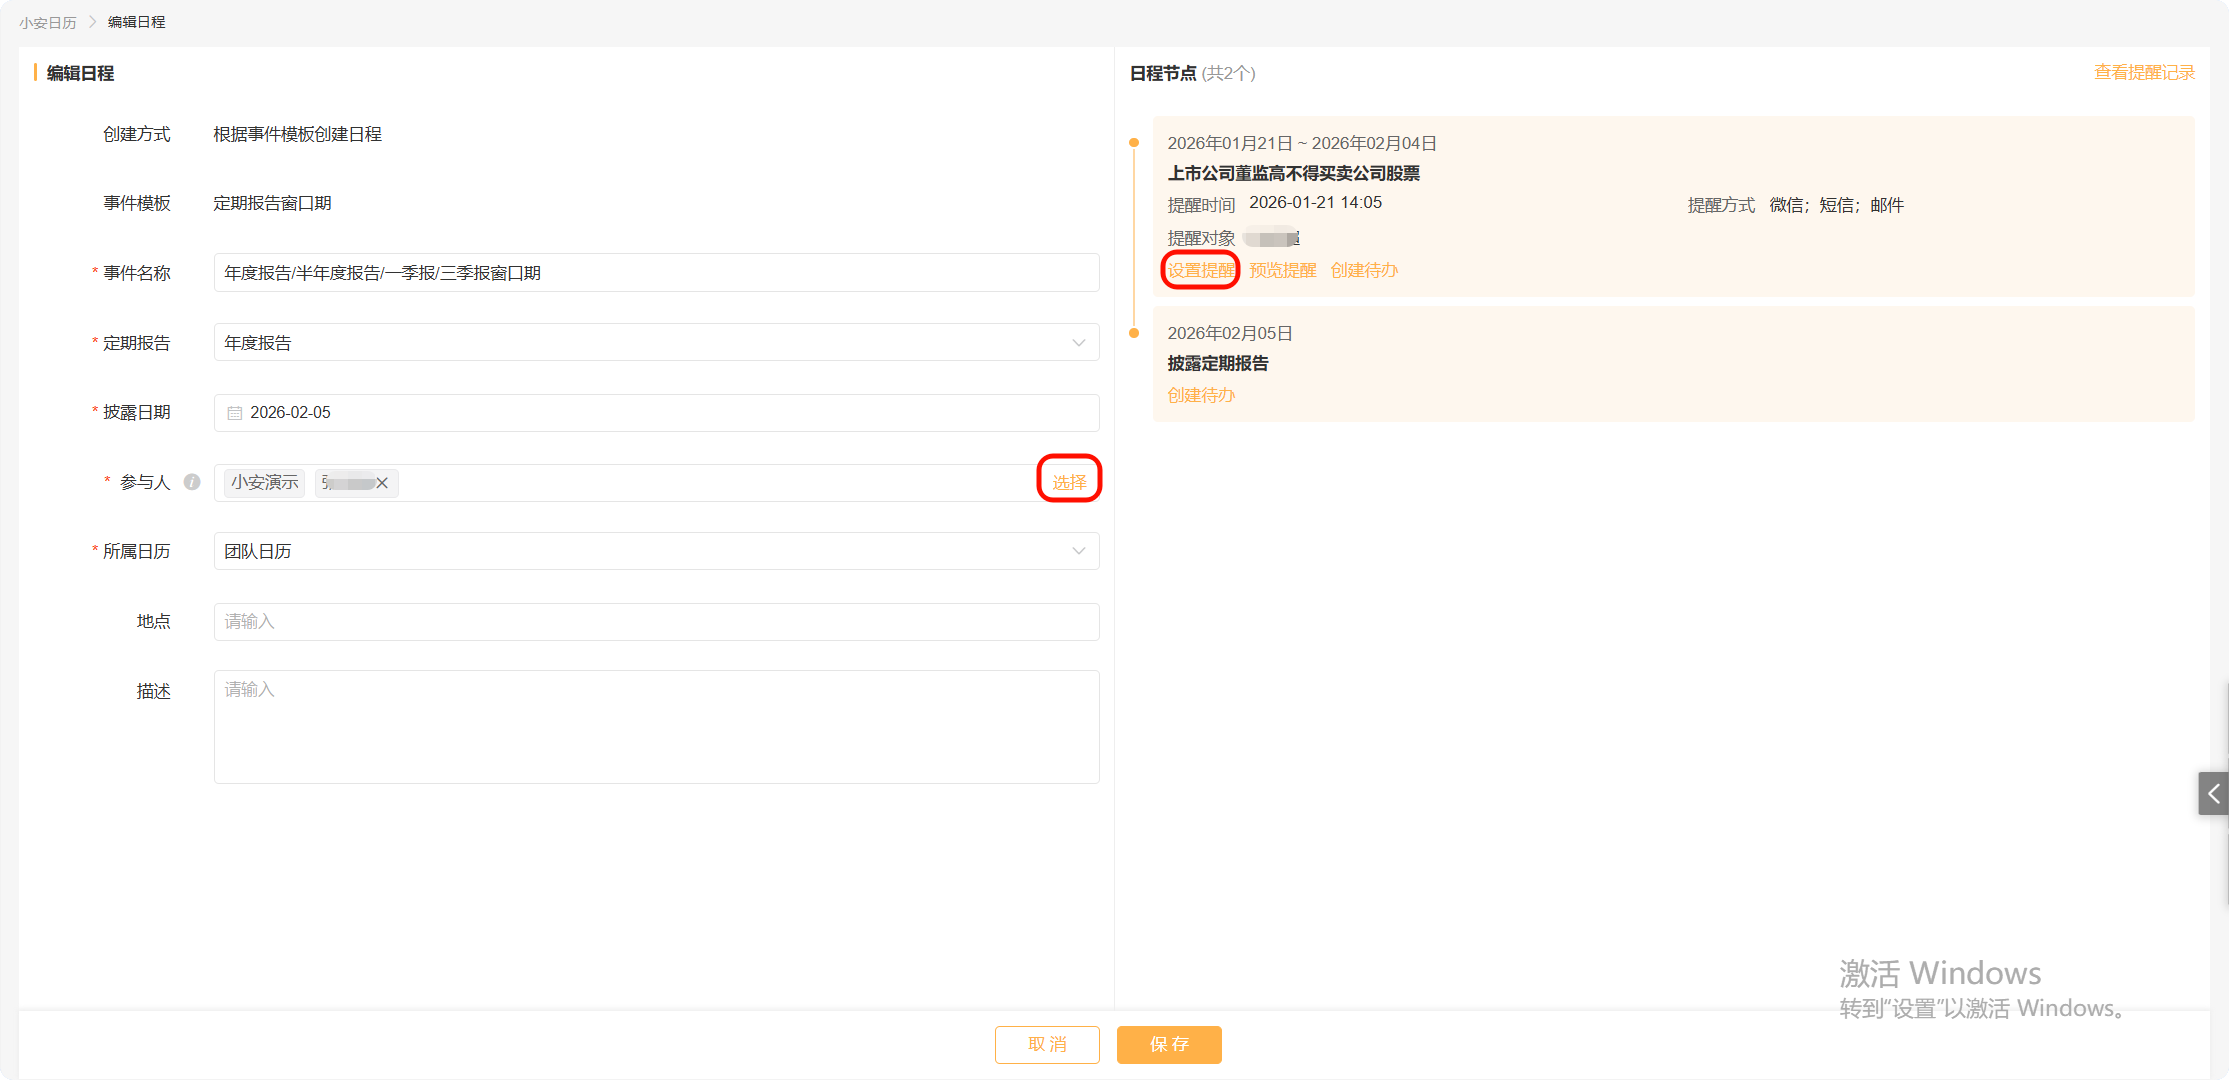Click into the 地点 input field
The image size is (2229, 1080).
coord(656,621)
